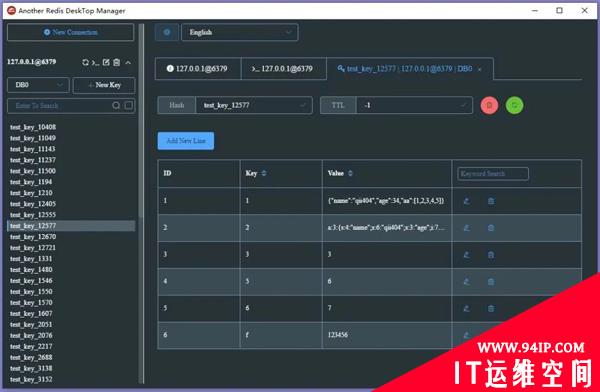Edit hash row with key 2
This screenshot has height=392, width=600.
coord(466,228)
